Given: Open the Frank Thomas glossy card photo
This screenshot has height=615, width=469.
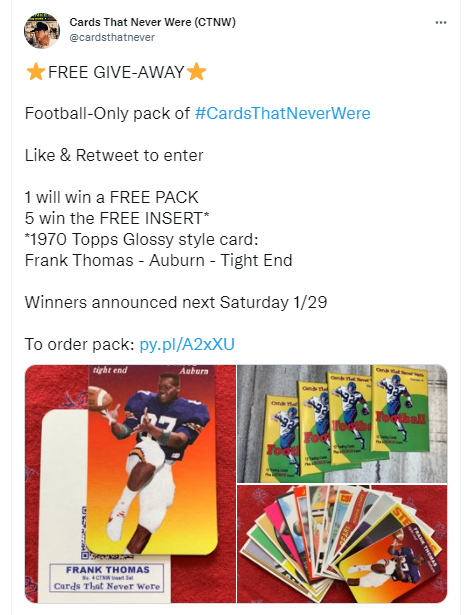Looking at the screenshot, I should pyautogui.click(x=130, y=484).
